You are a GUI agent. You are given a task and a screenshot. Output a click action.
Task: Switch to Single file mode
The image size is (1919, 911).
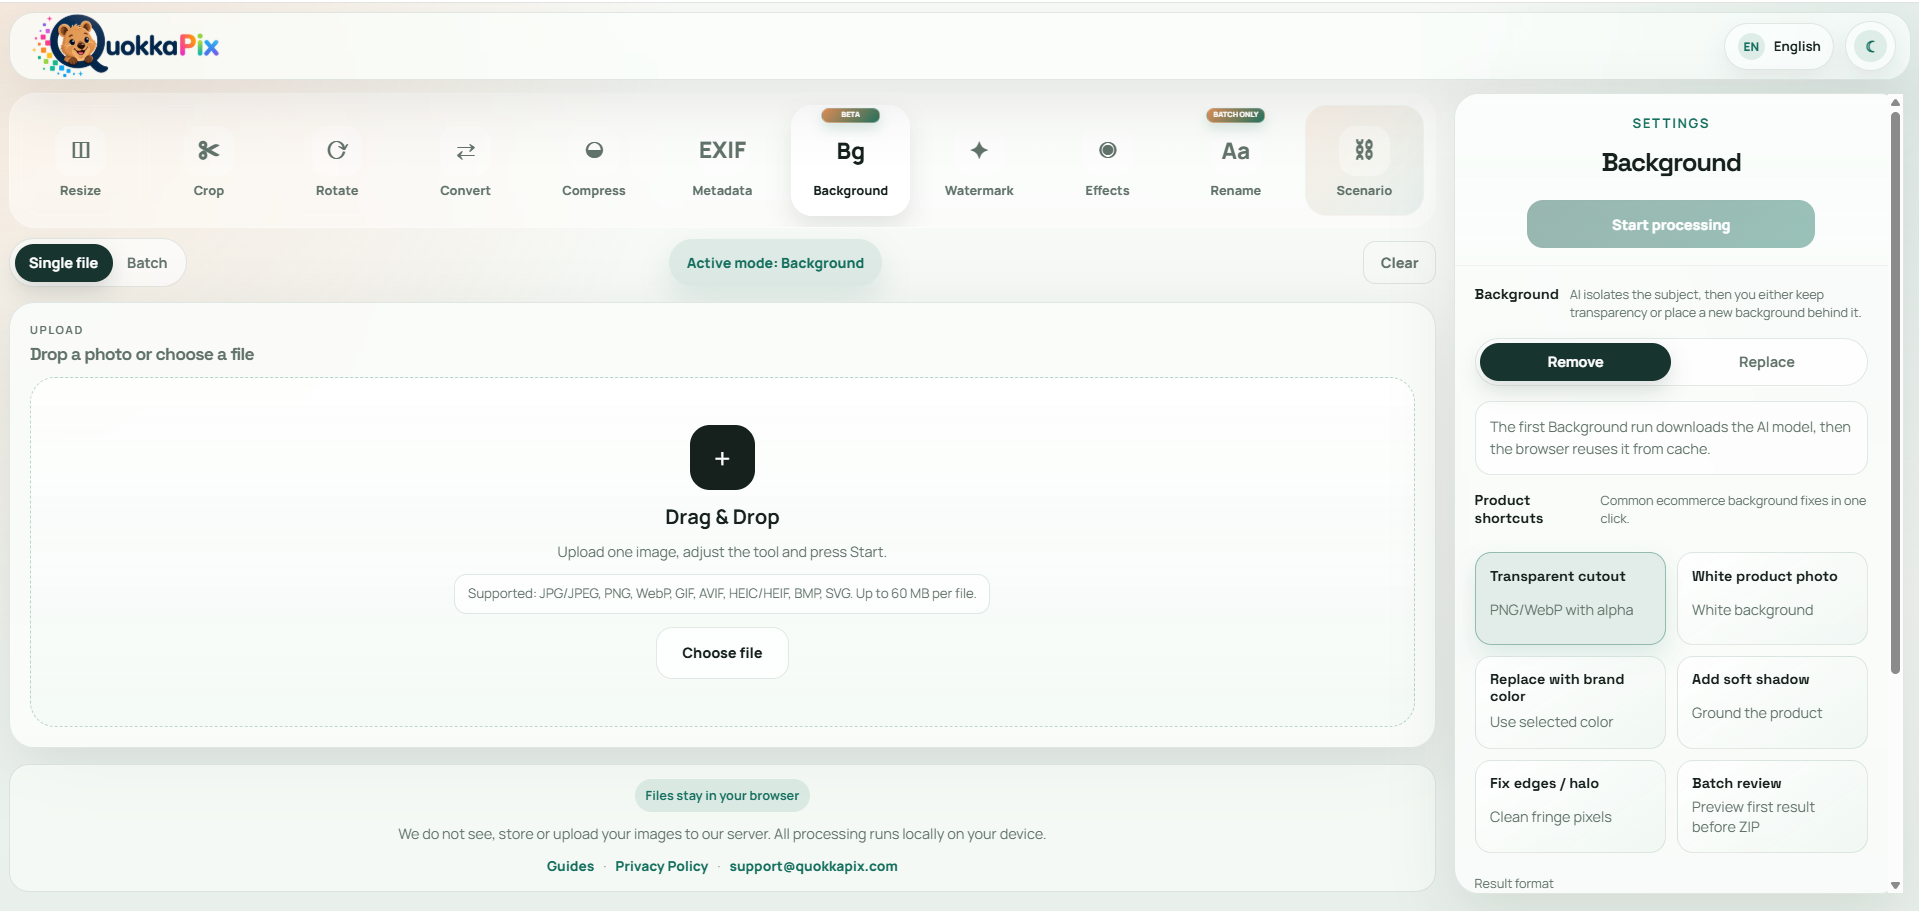click(x=63, y=263)
